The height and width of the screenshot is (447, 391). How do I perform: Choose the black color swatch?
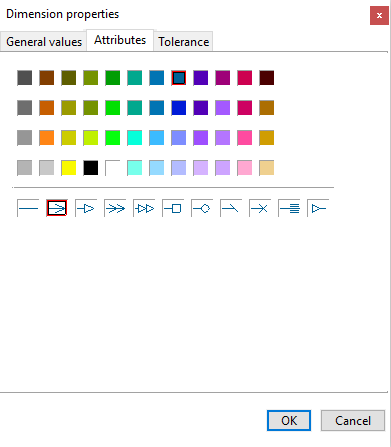pos(91,168)
